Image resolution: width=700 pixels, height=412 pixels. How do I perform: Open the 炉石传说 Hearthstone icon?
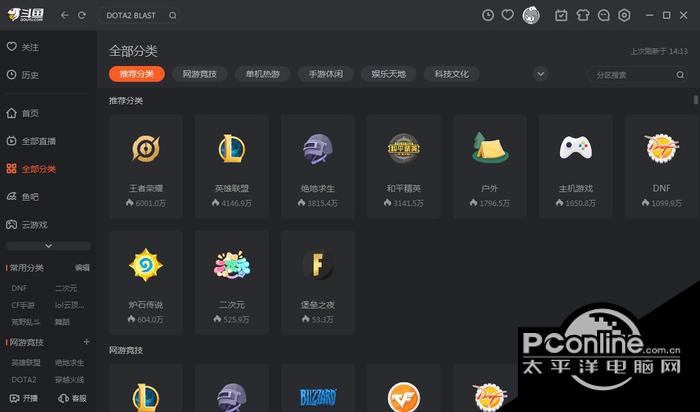(x=146, y=265)
